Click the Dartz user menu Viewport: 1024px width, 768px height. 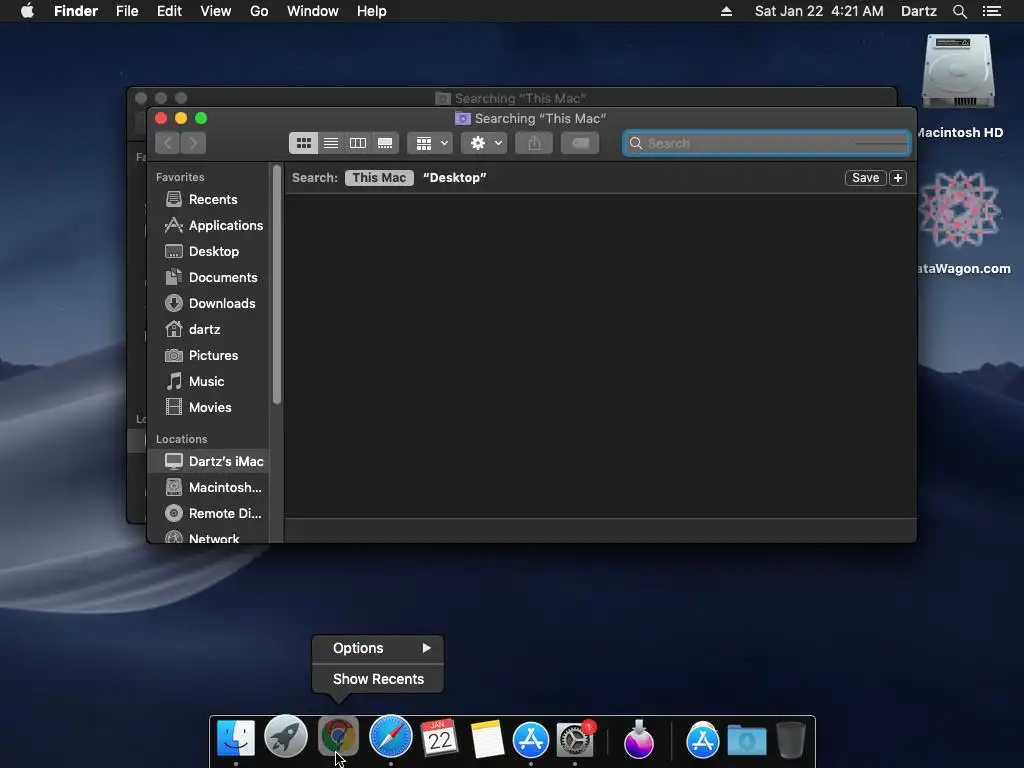(918, 11)
